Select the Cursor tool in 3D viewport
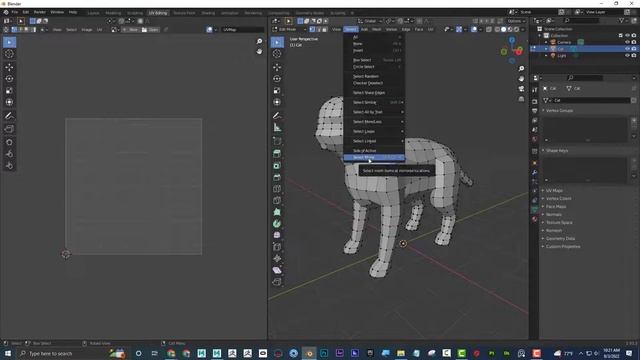Screen dimensions: 640x360 click(277, 53)
